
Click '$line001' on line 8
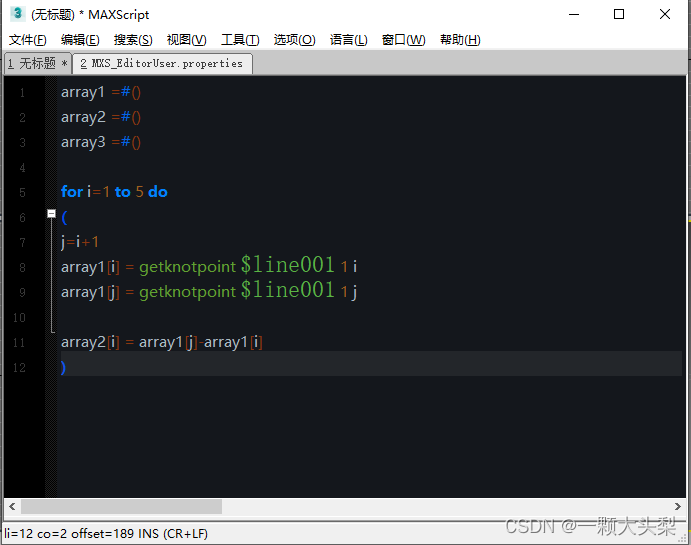tap(287, 265)
